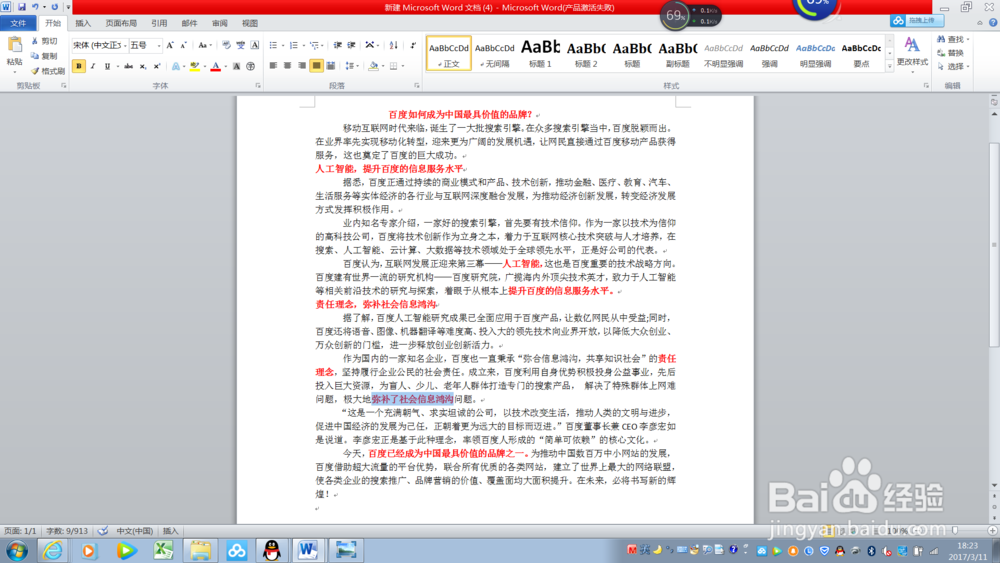
Task: Open the borders dropdown arrow
Action: click(403, 66)
